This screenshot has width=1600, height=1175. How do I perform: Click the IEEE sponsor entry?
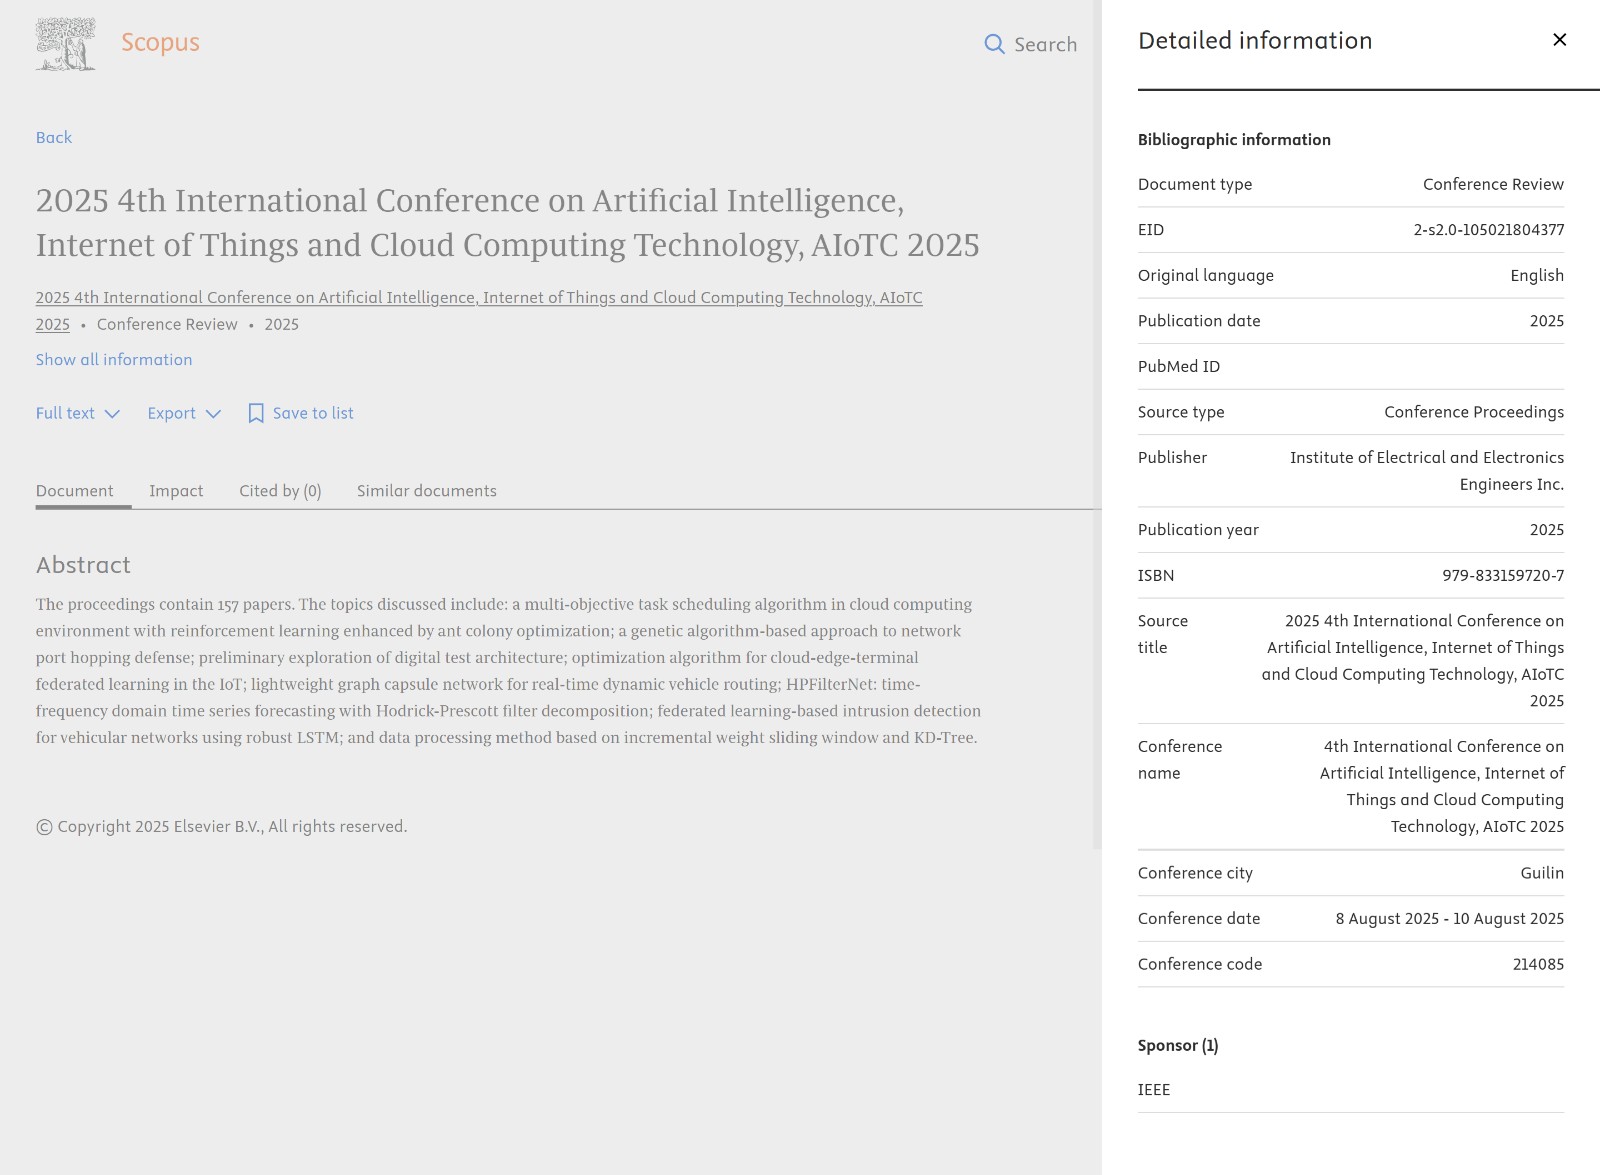(1153, 1090)
